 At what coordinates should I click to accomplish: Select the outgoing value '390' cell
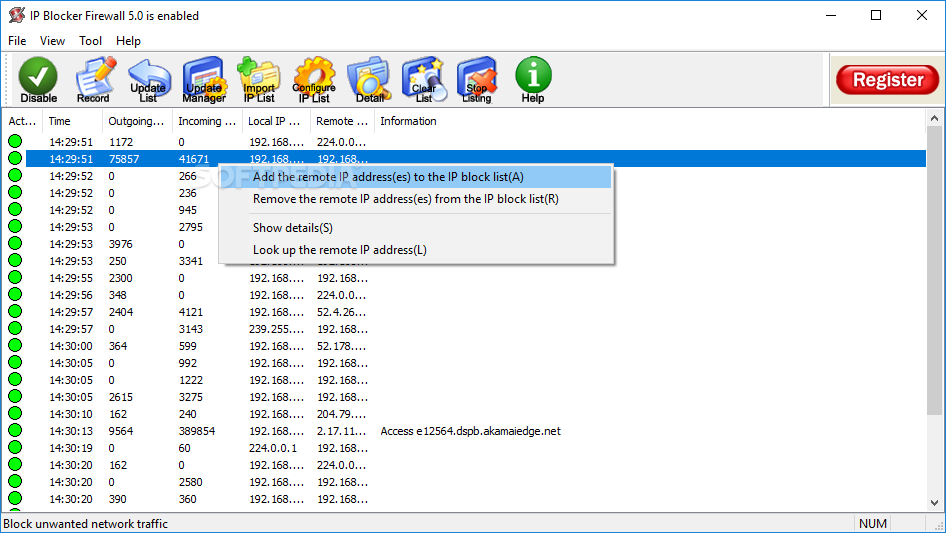pos(118,499)
